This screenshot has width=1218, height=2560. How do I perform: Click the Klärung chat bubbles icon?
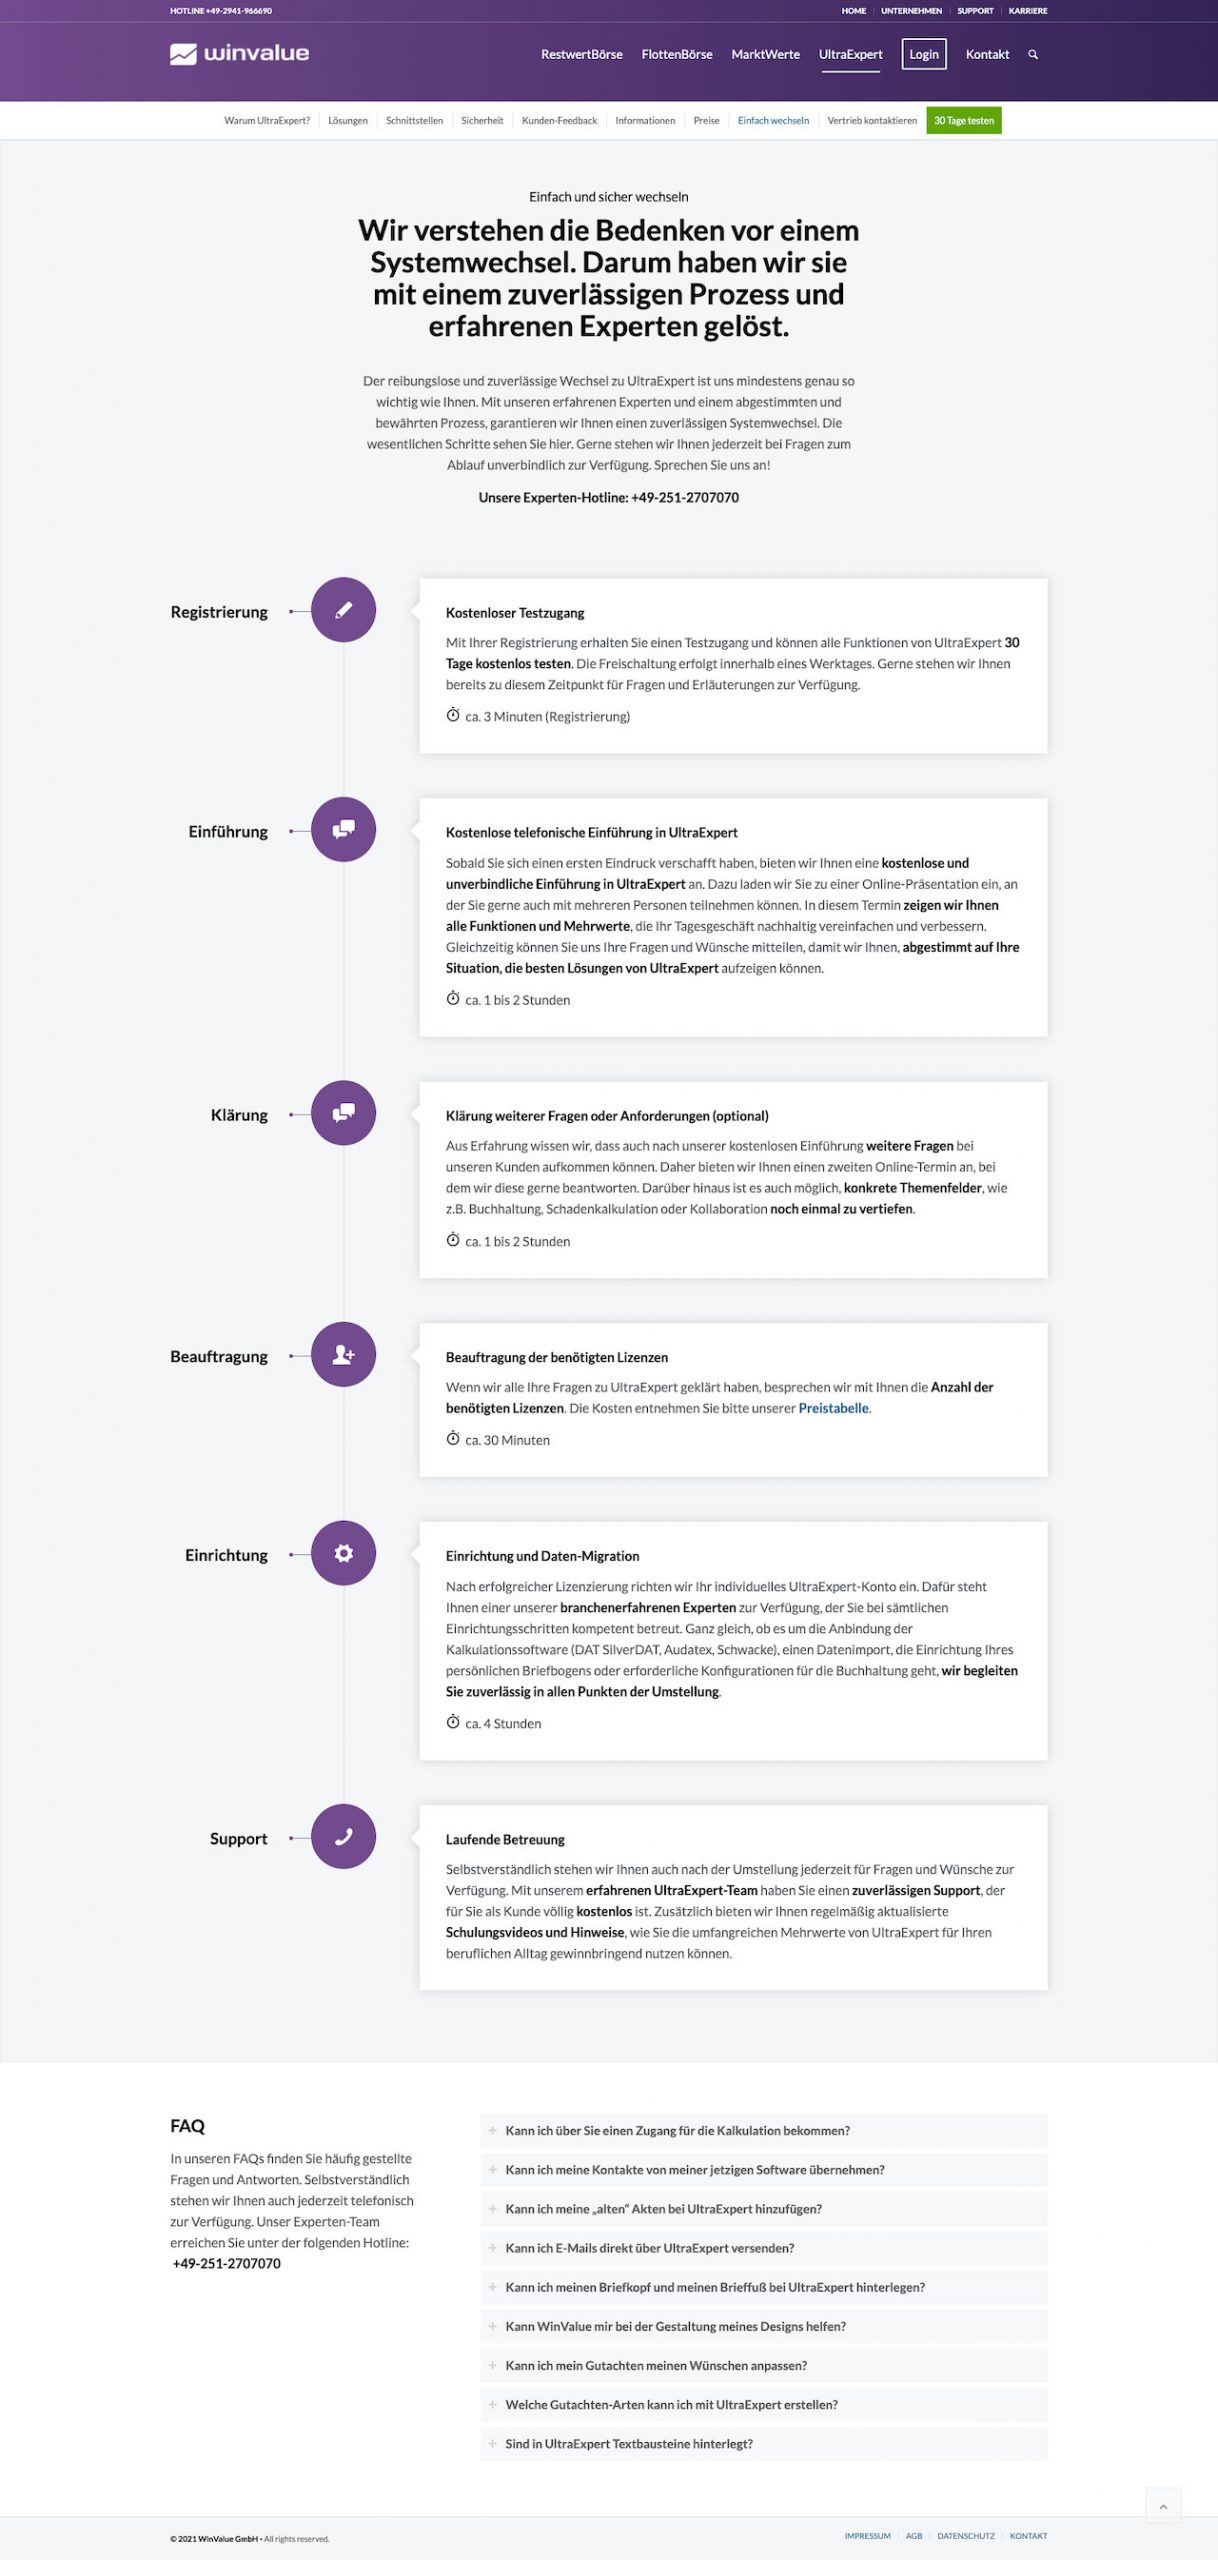343,1113
